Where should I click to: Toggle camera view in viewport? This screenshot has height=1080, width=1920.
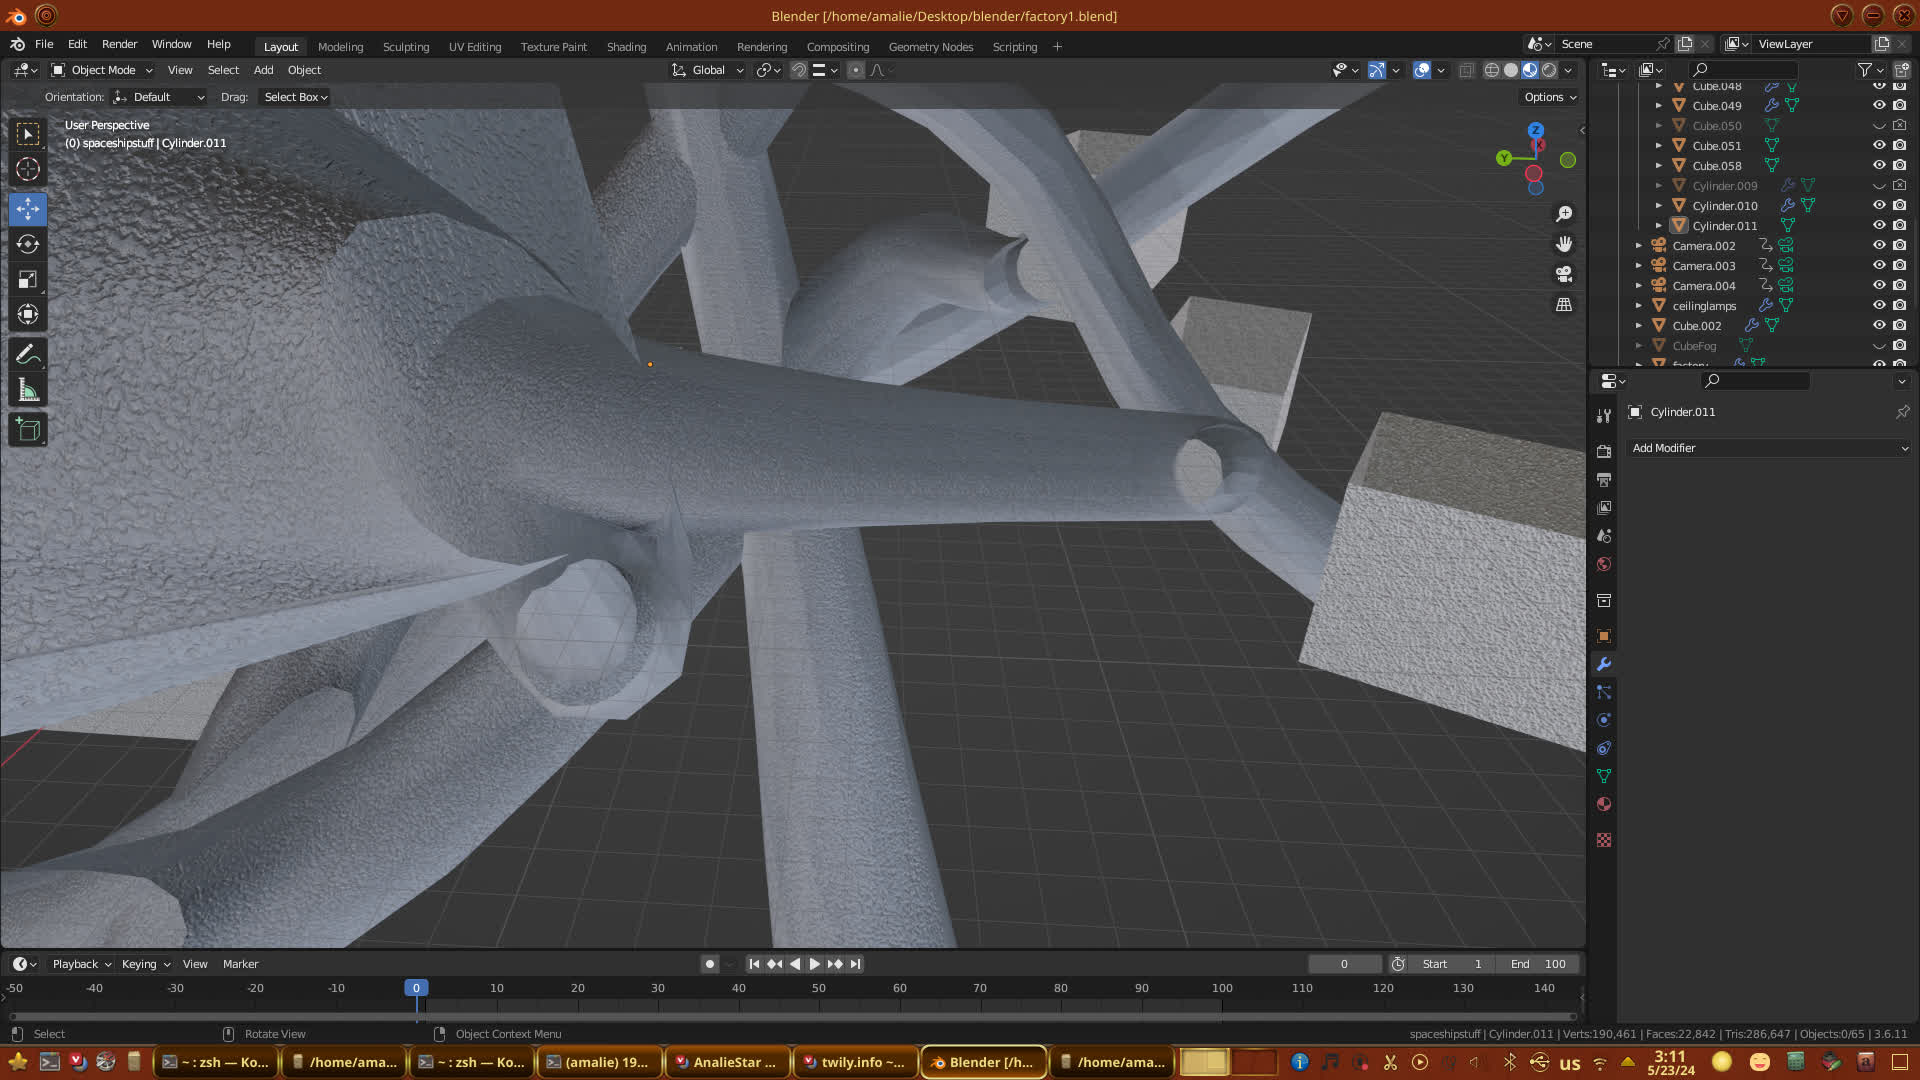tap(1564, 274)
